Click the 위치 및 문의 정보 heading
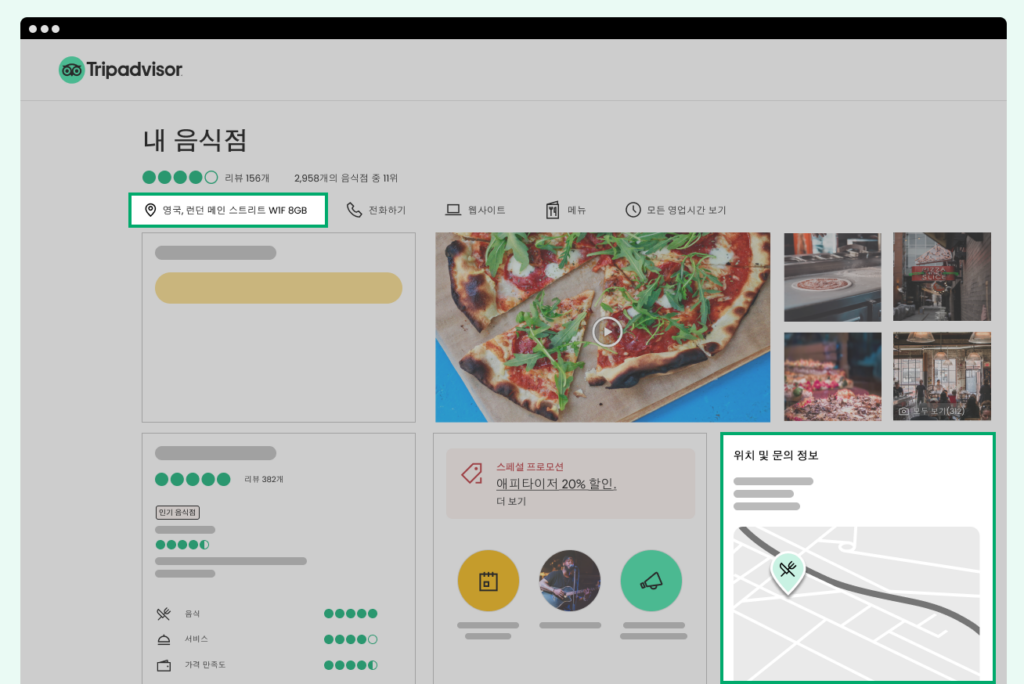1024x684 pixels. click(x=776, y=455)
